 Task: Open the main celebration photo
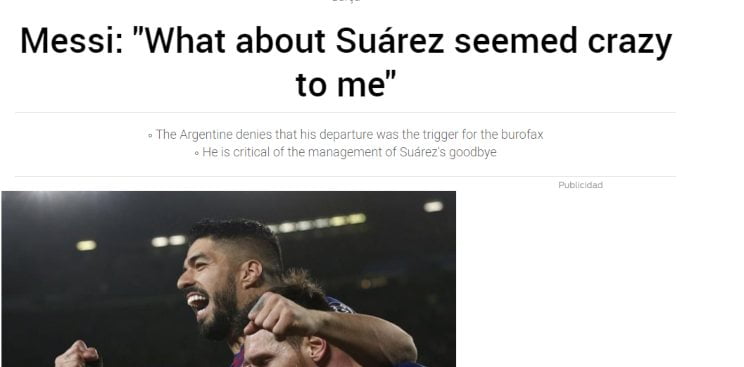(229, 279)
